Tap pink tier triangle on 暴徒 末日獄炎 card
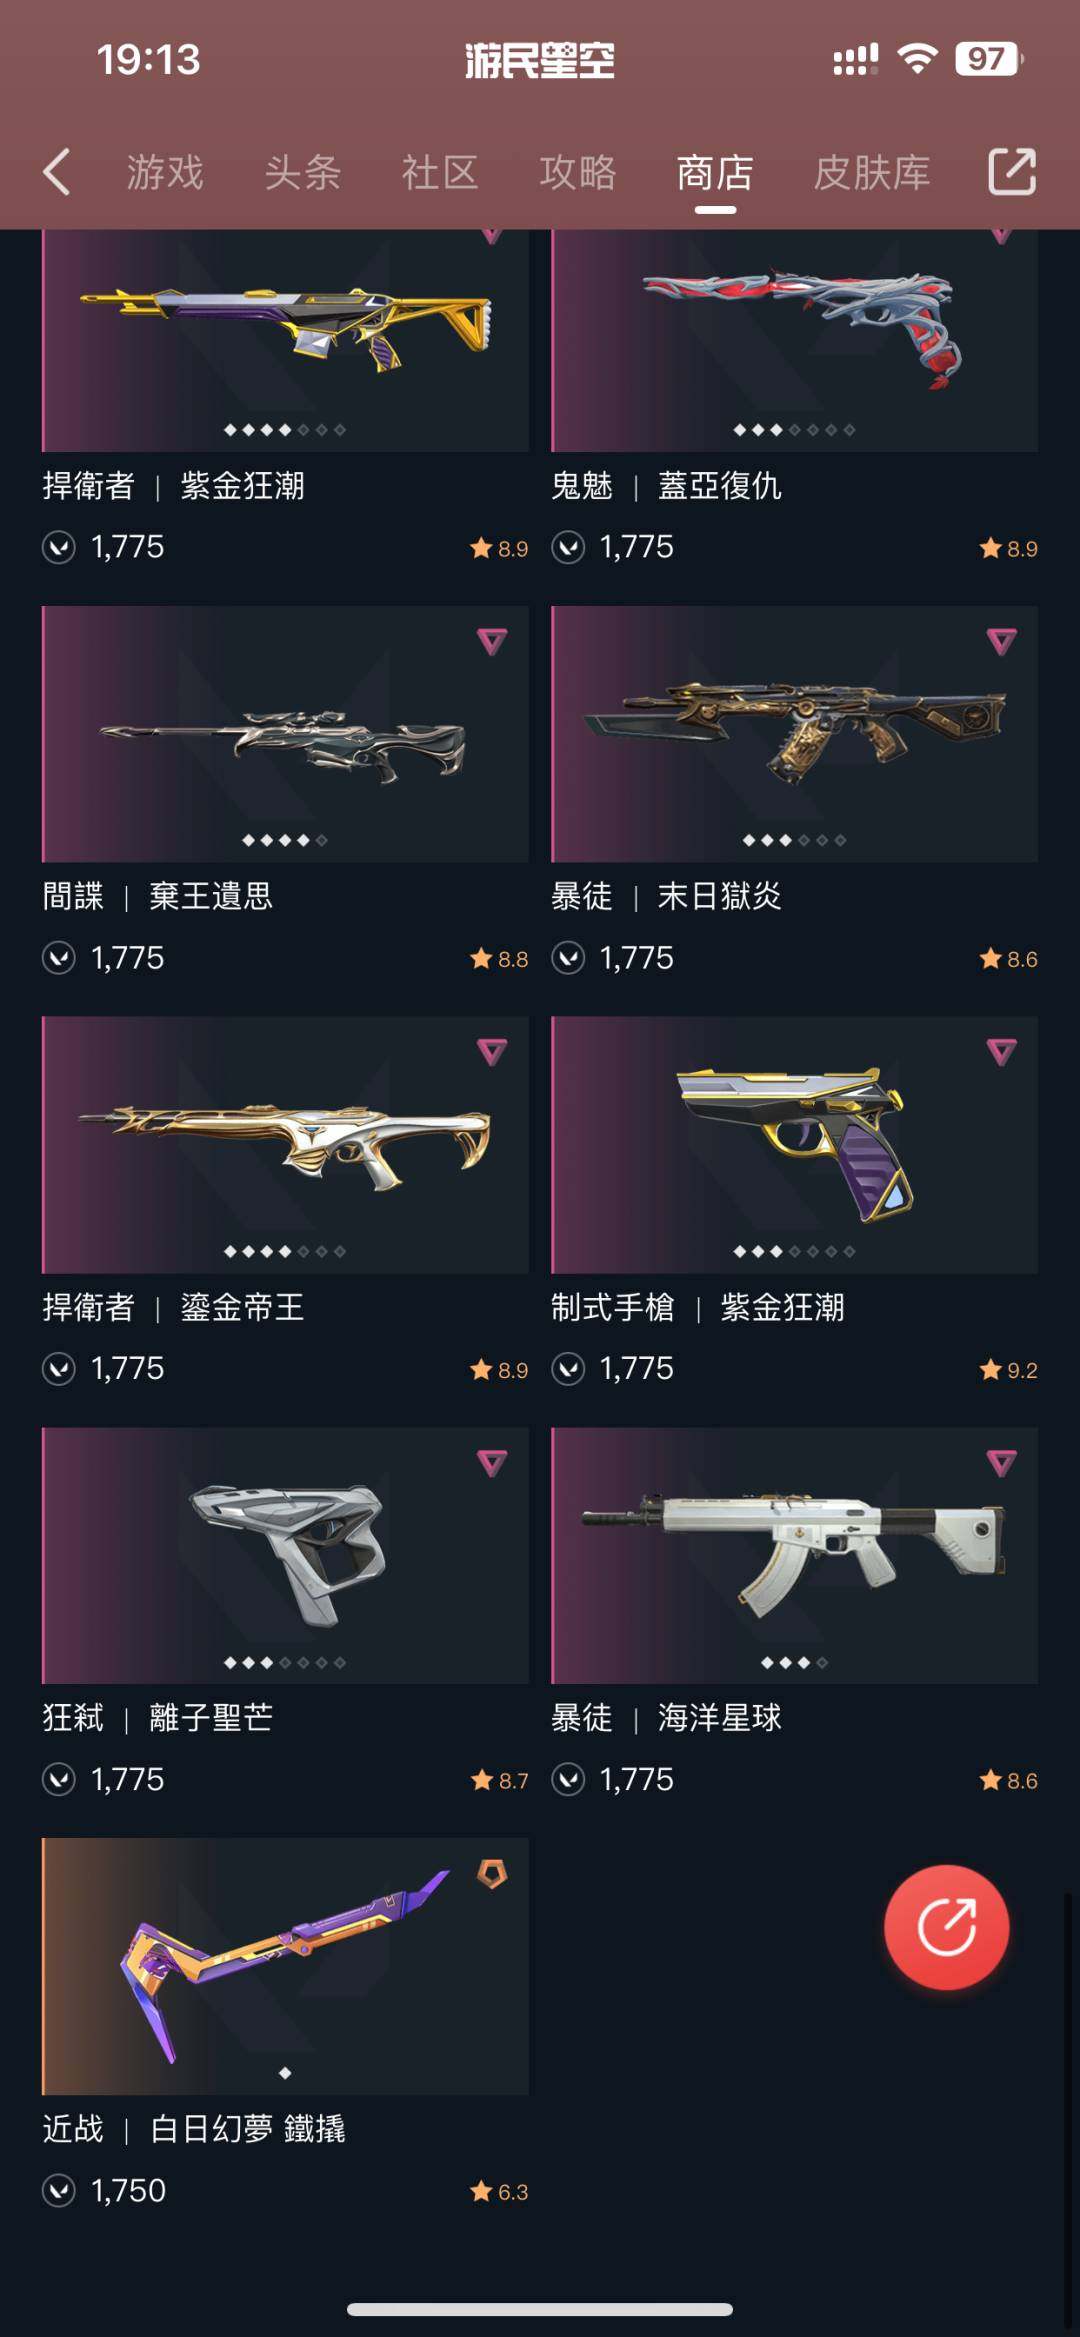Viewport: 1080px width, 2337px height. [x=1001, y=641]
